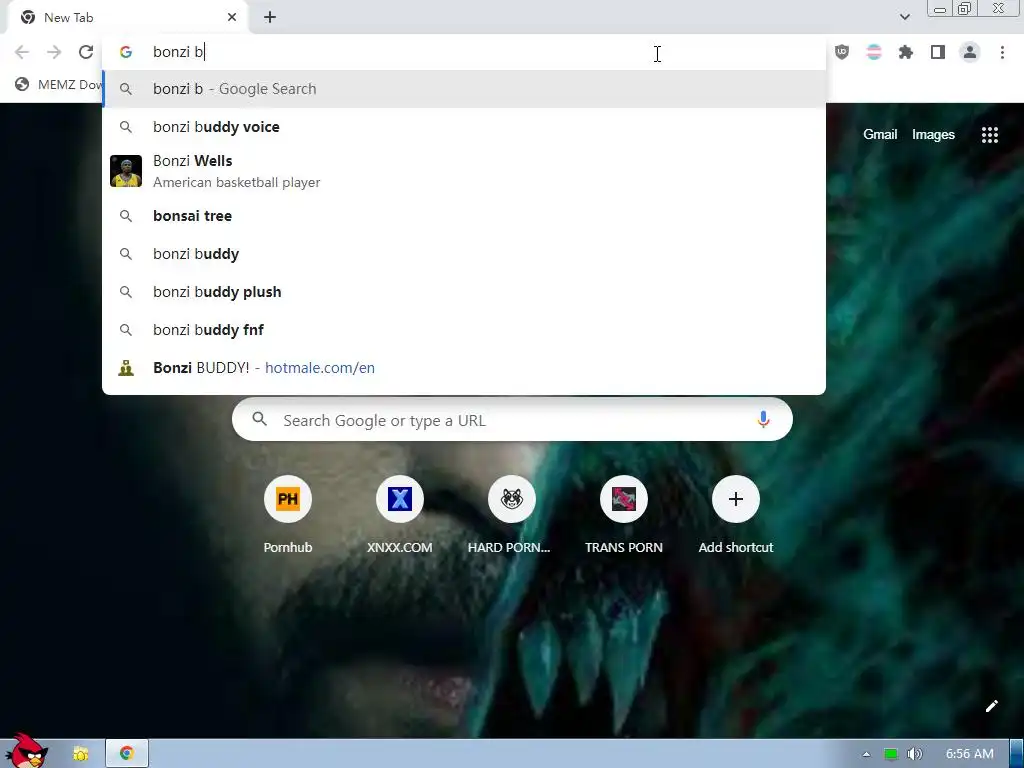Open the XNXX.COM shortcut tile
1024x768 pixels.
[400, 515]
